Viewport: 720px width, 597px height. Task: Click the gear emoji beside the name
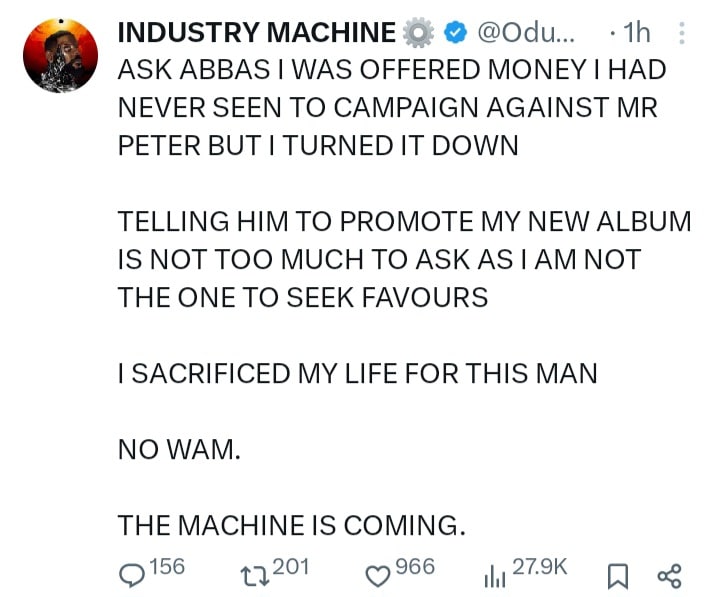pyautogui.click(x=418, y=33)
